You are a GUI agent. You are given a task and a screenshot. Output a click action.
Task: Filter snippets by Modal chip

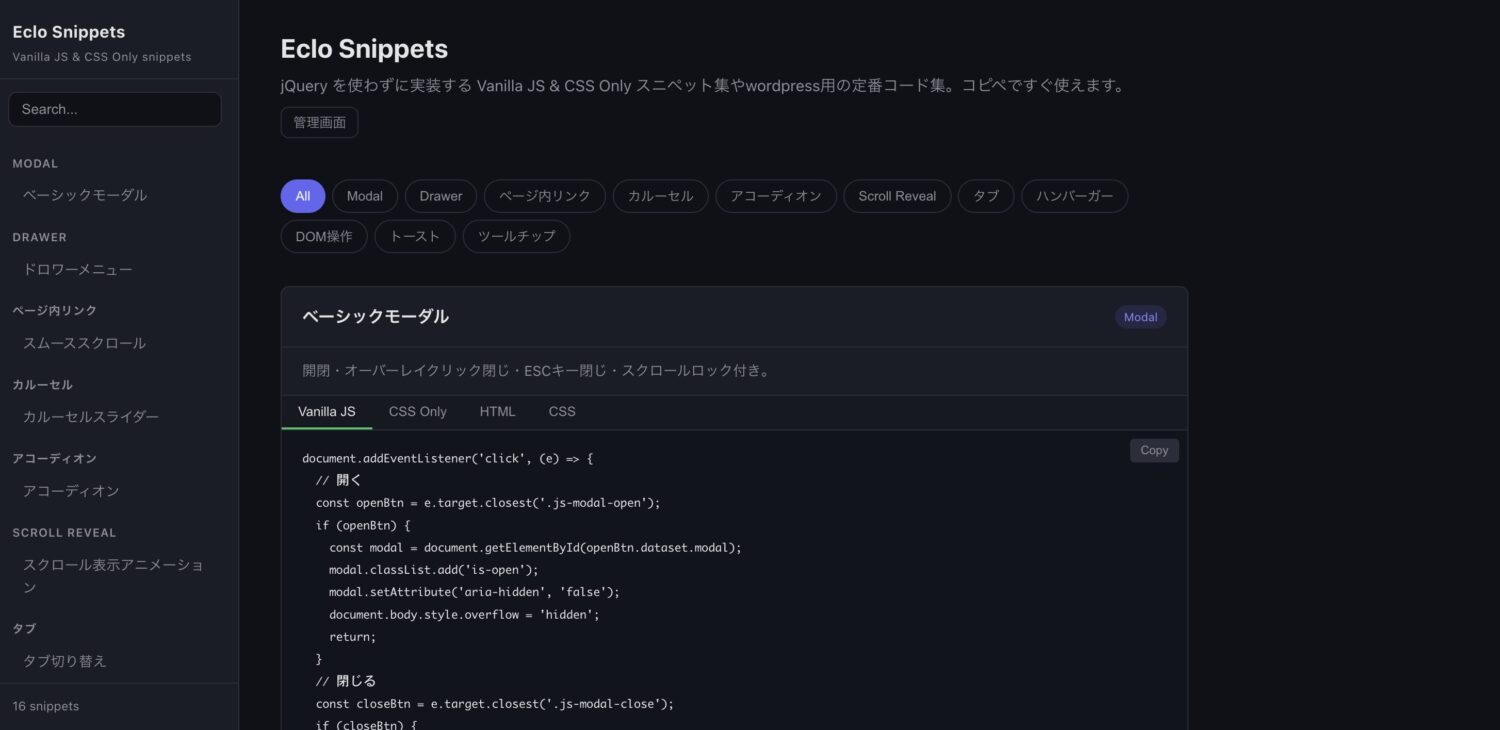(x=364, y=196)
